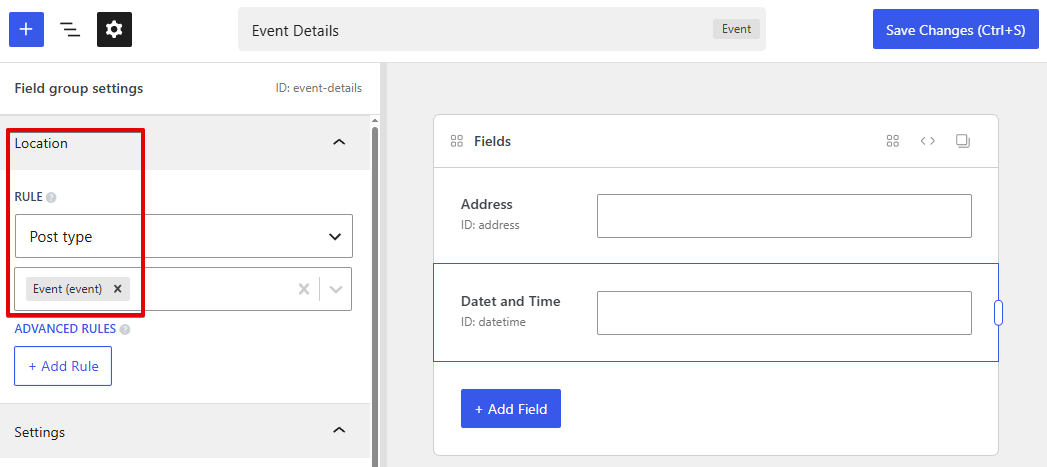Click the ID: address text
The image size is (1047, 467).
click(490, 225)
